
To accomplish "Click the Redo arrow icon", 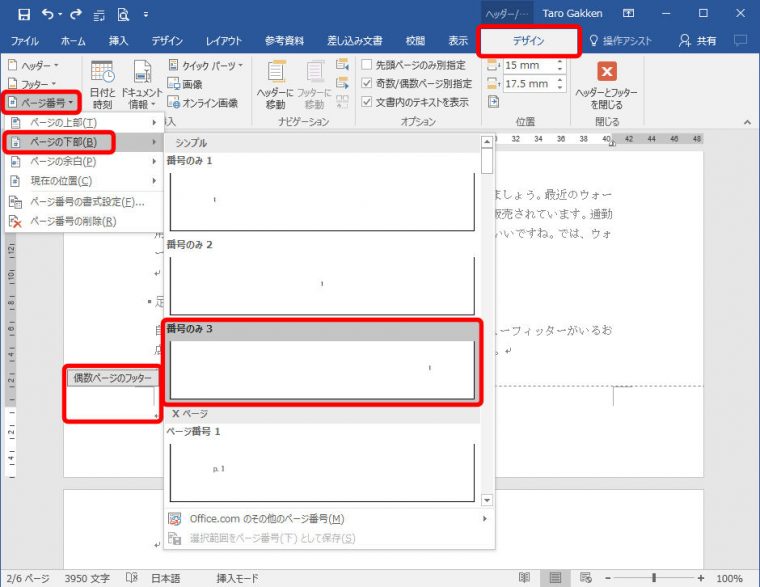I will click(x=76, y=14).
